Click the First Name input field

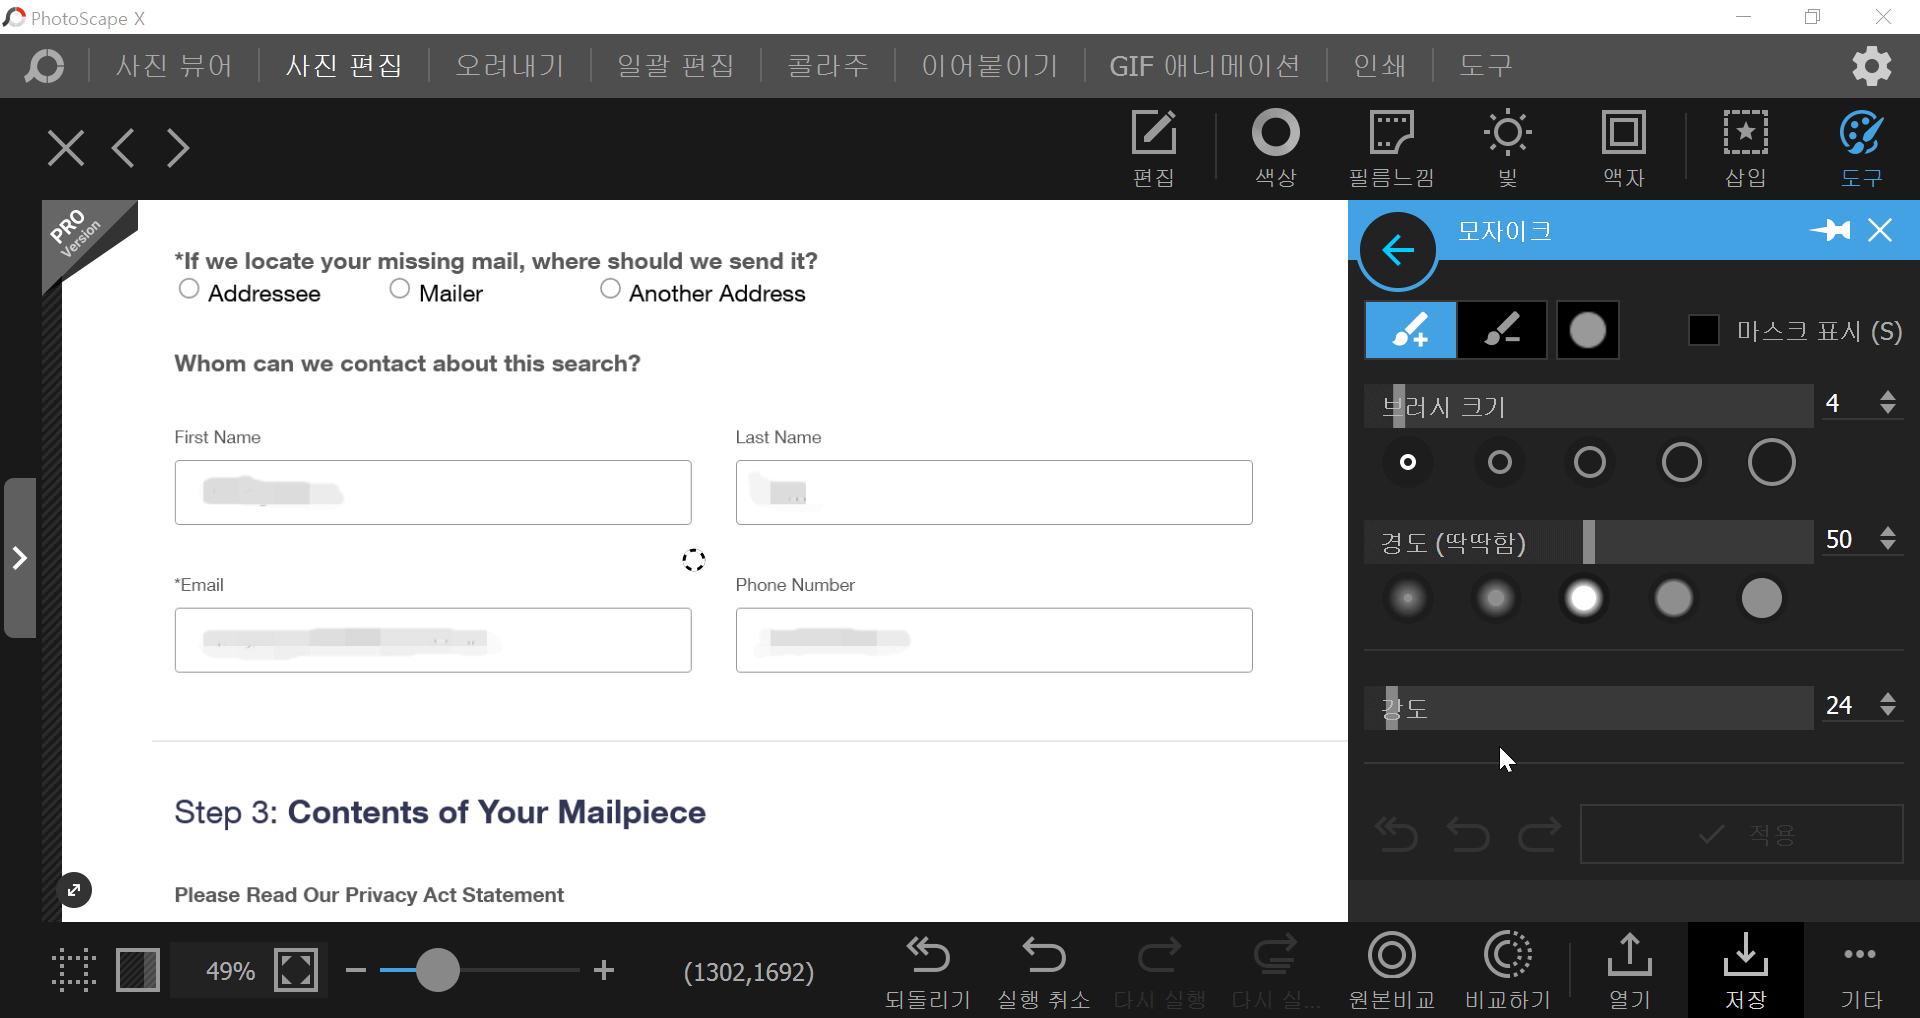[433, 492]
